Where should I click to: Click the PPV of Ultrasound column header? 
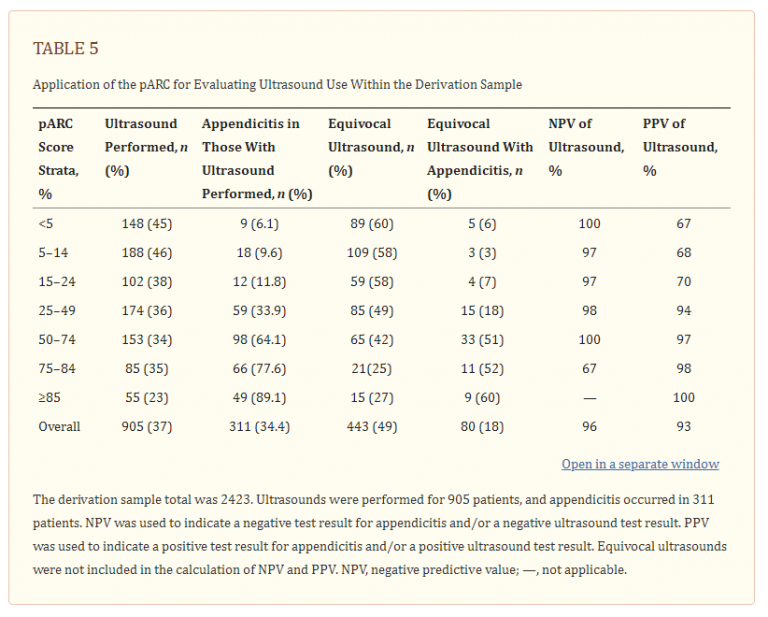coord(679,147)
